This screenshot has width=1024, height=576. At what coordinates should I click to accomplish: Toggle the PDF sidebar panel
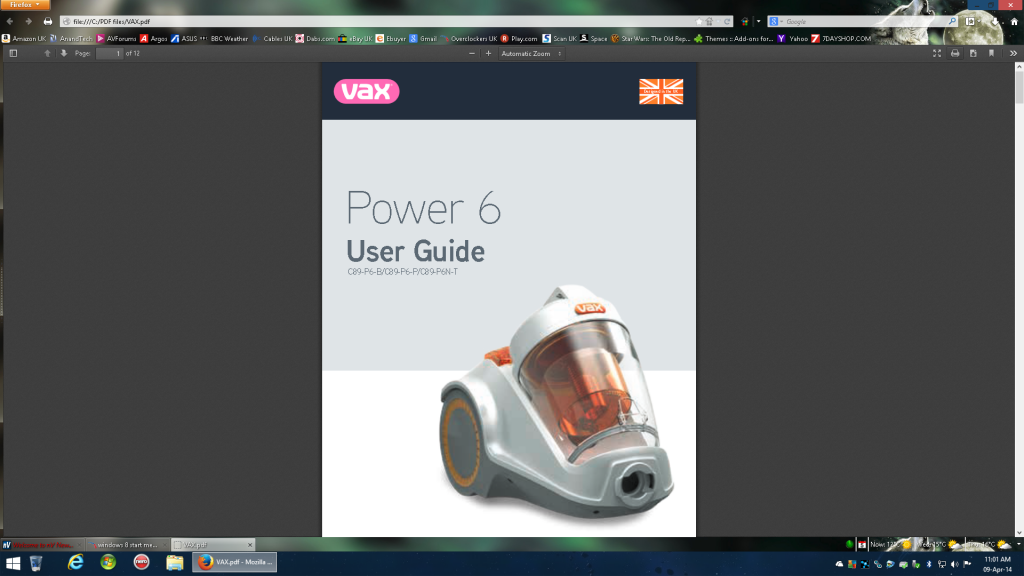pos(13,54)
